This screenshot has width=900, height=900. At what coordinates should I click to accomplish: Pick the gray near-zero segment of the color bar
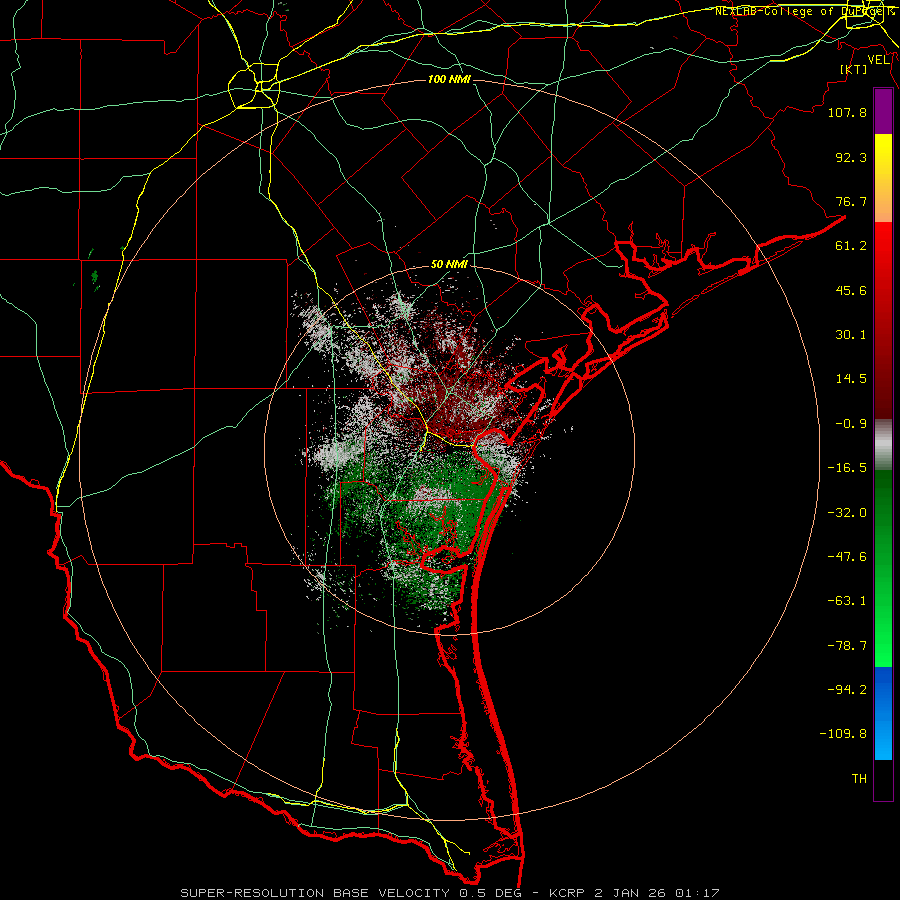(x=883, y=445)
